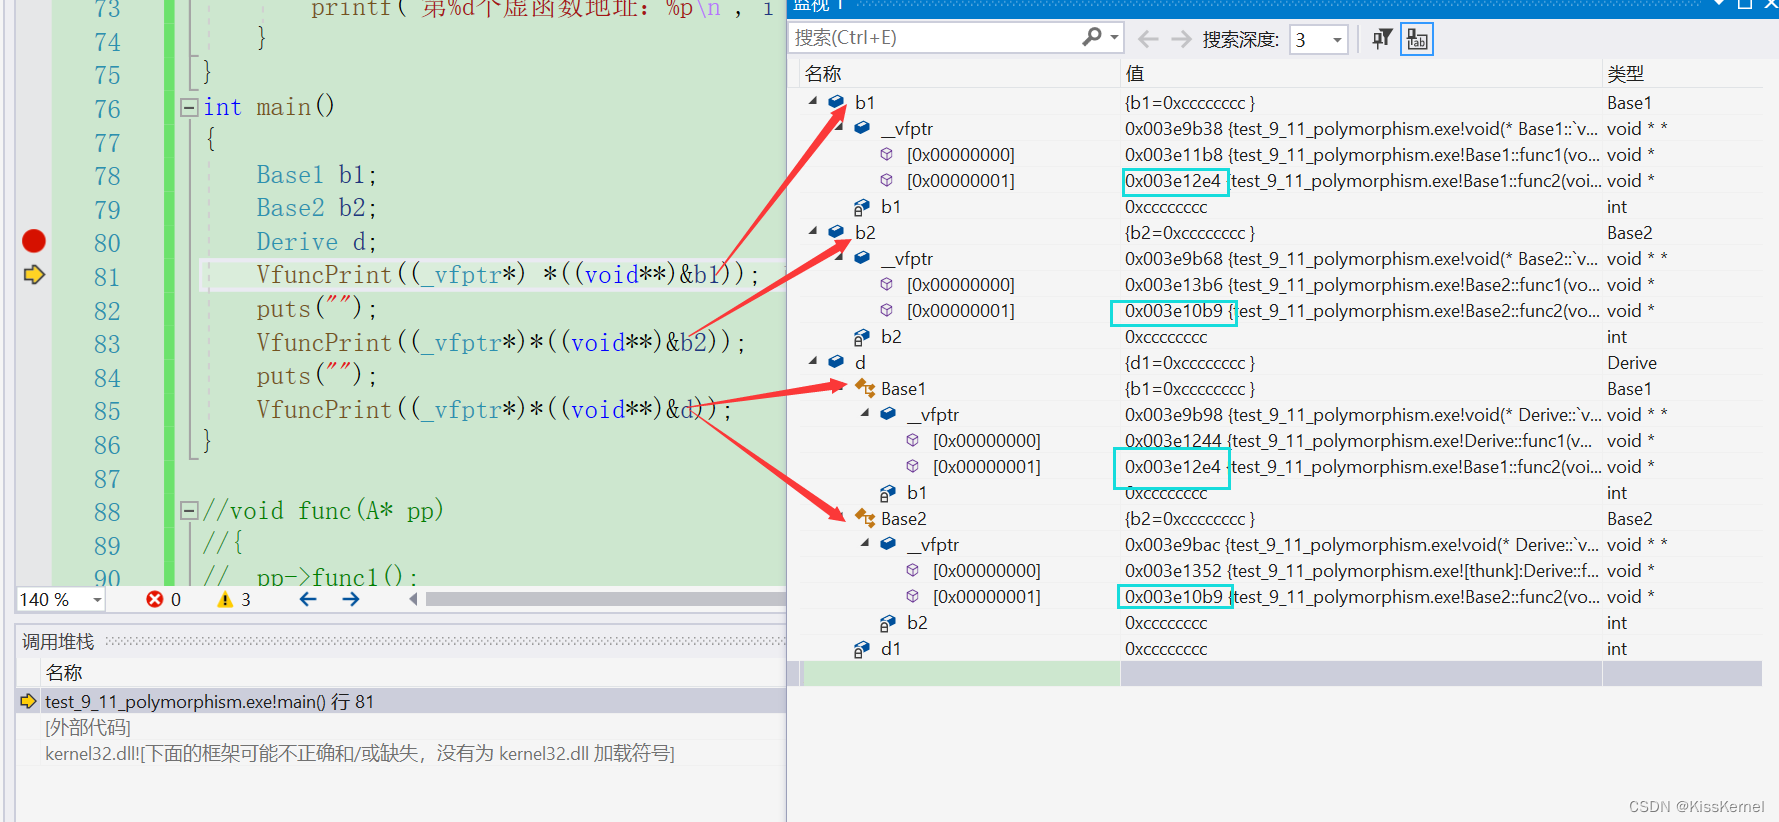1779x822 pixels.
Task: Click the yellow current-statement arrow at line 81
Action: click(x=34, y=274)
